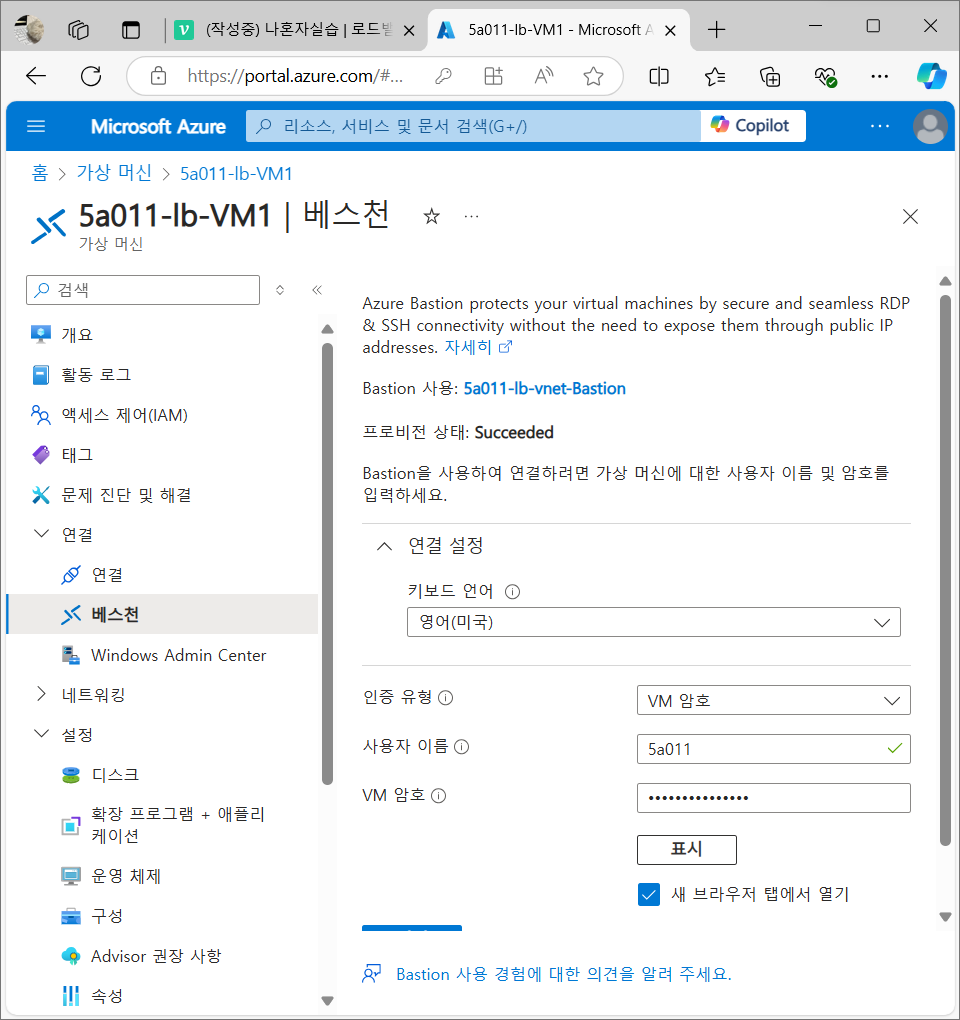Viewport: 960px width, 1020px height.
Task: Collapse the 연결 group in the sidebar
Action: [42, 534]
